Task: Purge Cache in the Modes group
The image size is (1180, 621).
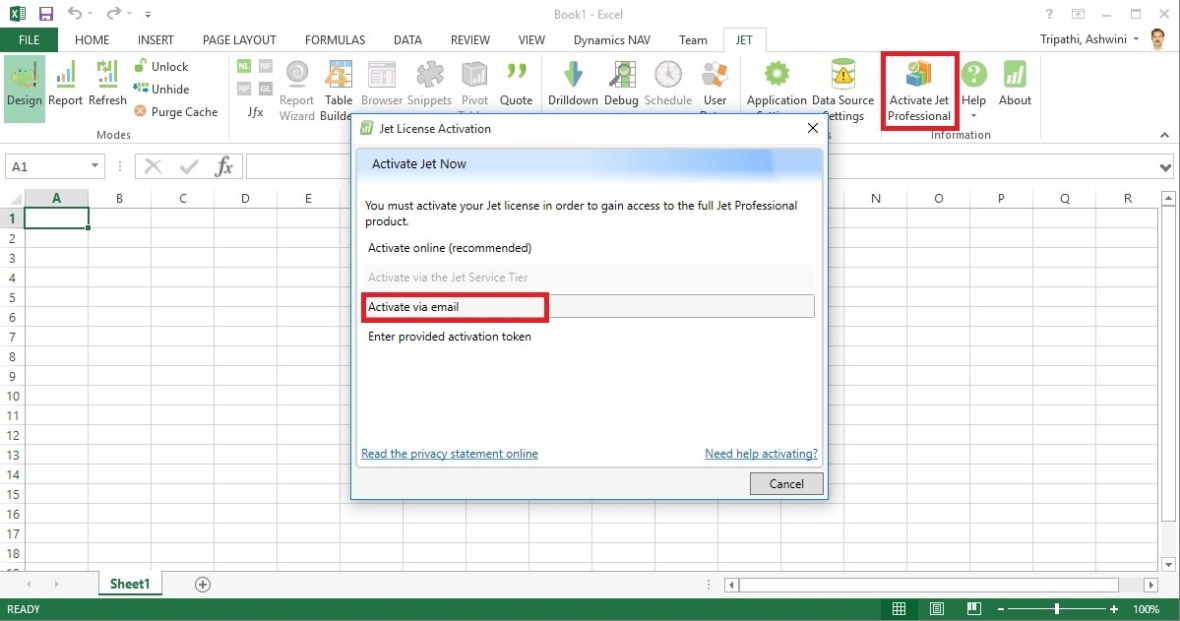Action: 176,112
